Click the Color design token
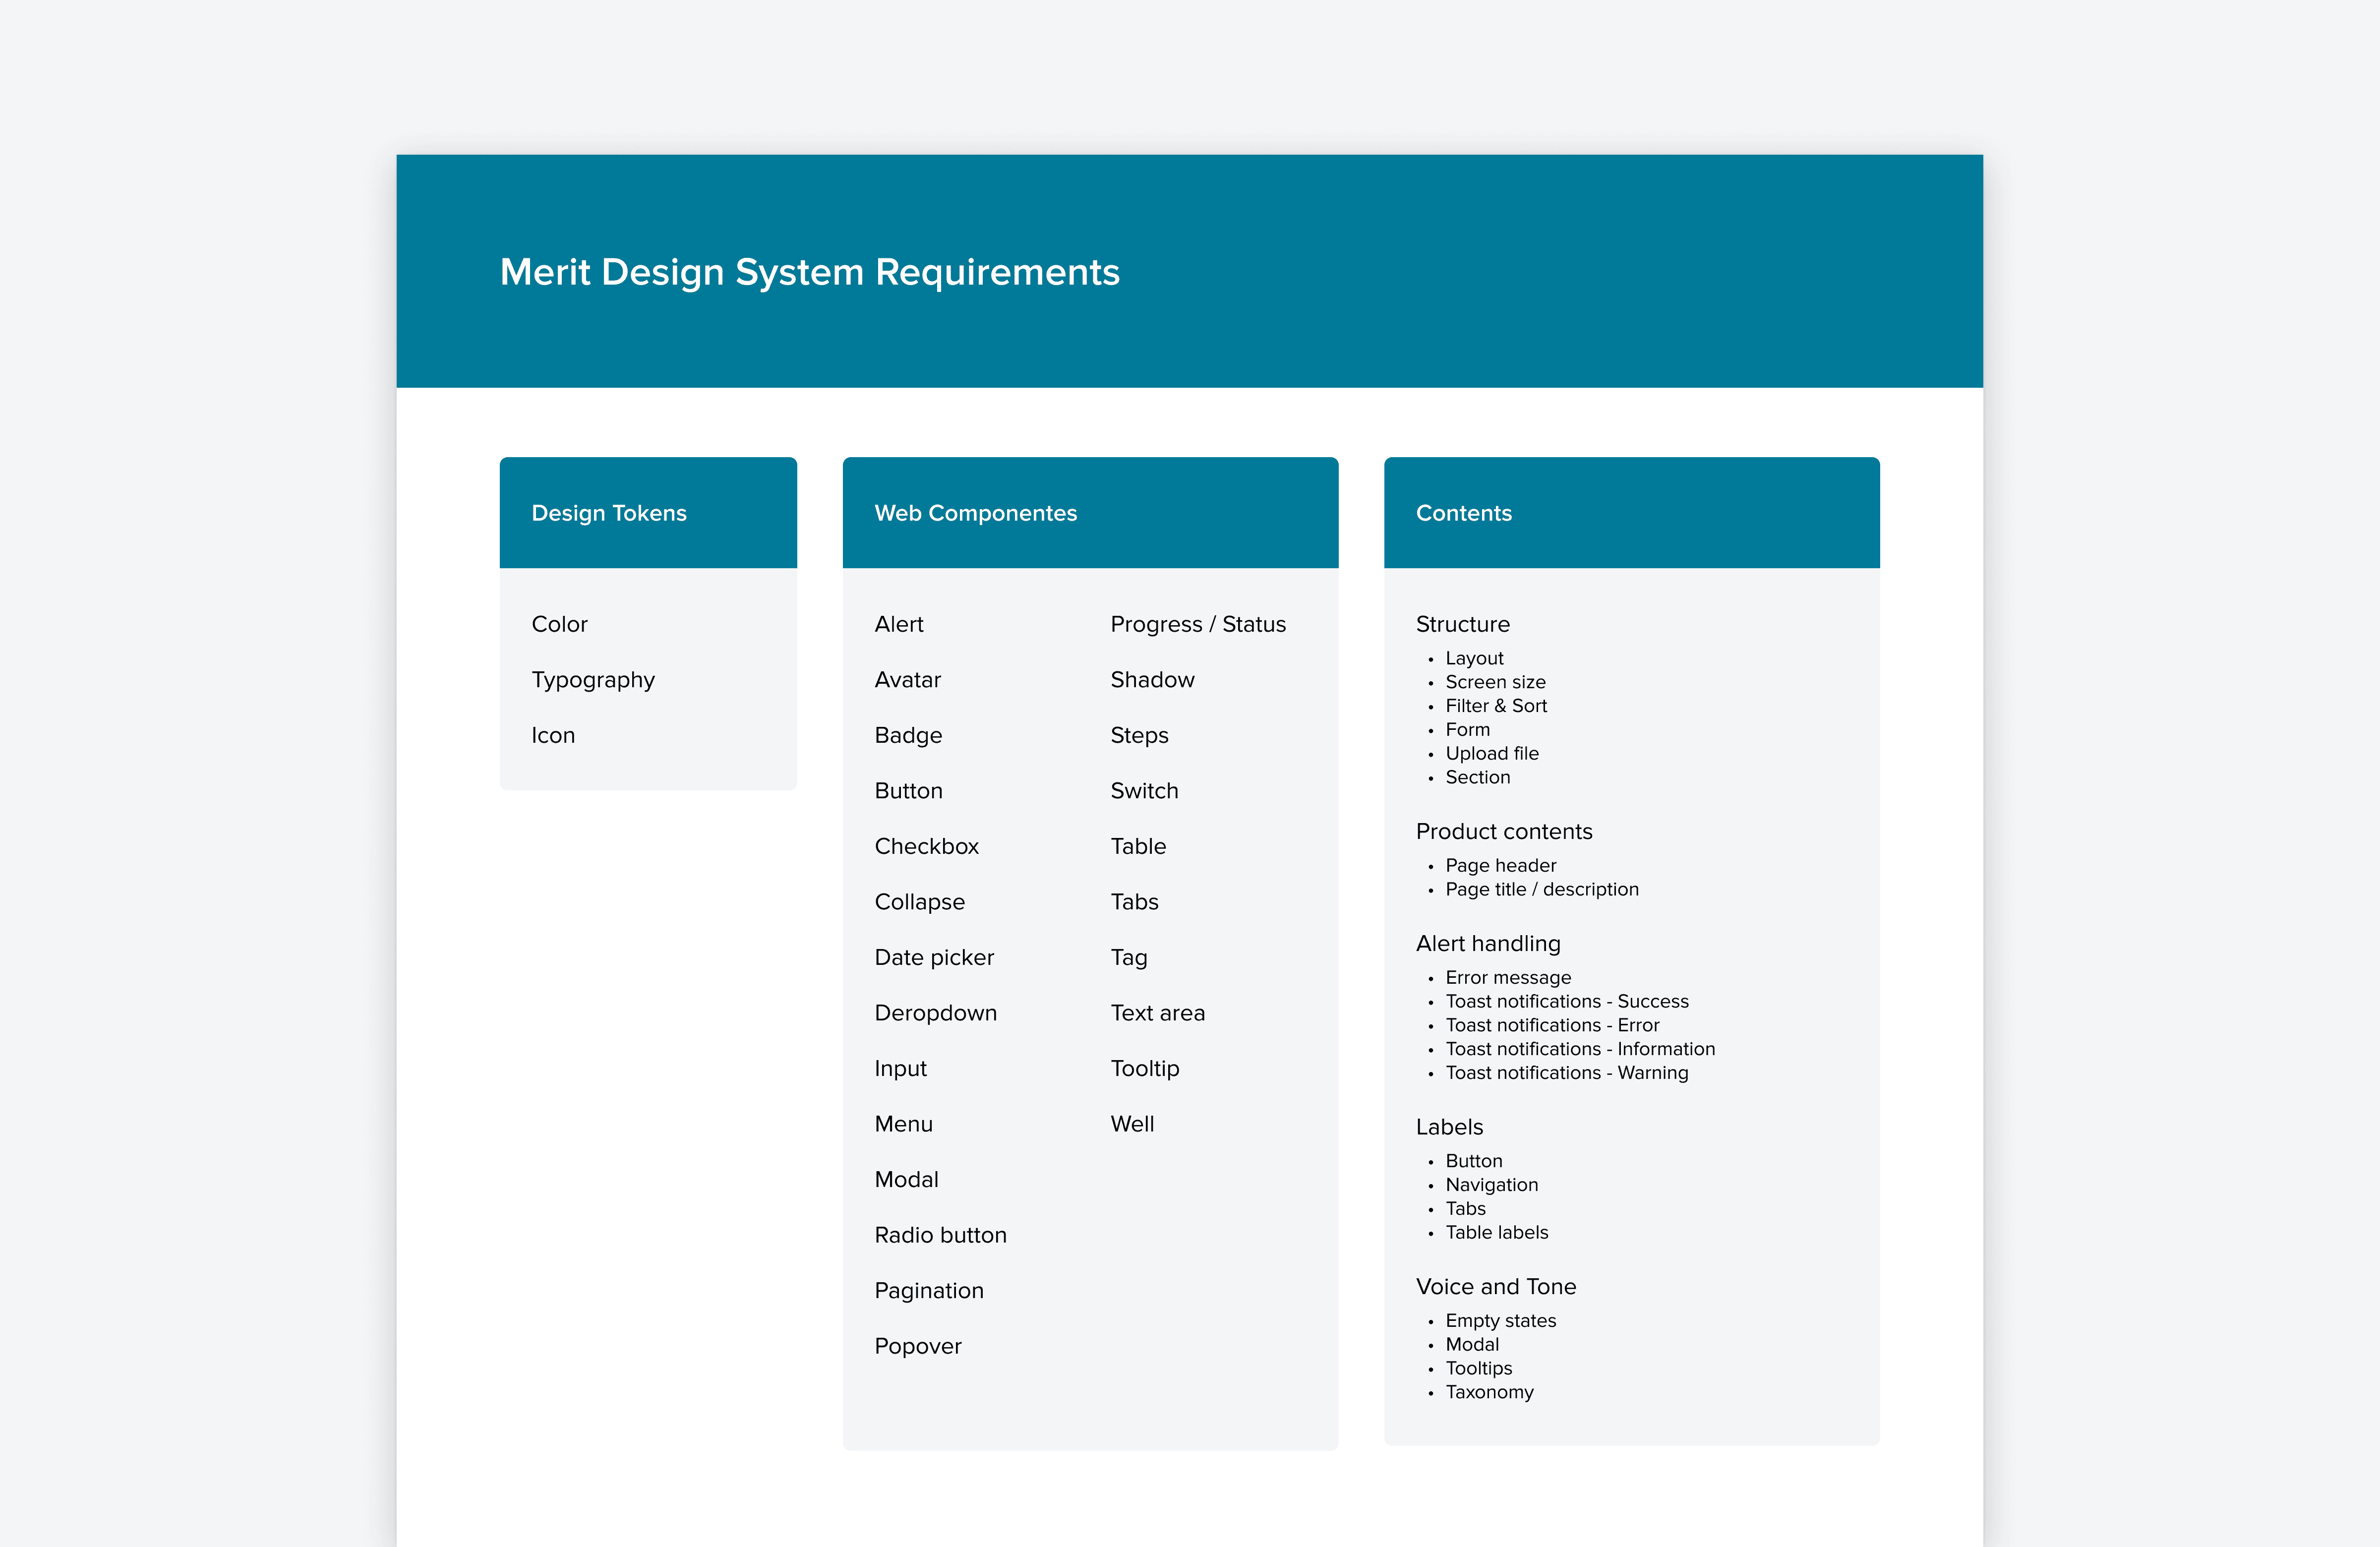Screen dimensions: 2380x1547 pyautogui.click(x=559, y=624)
